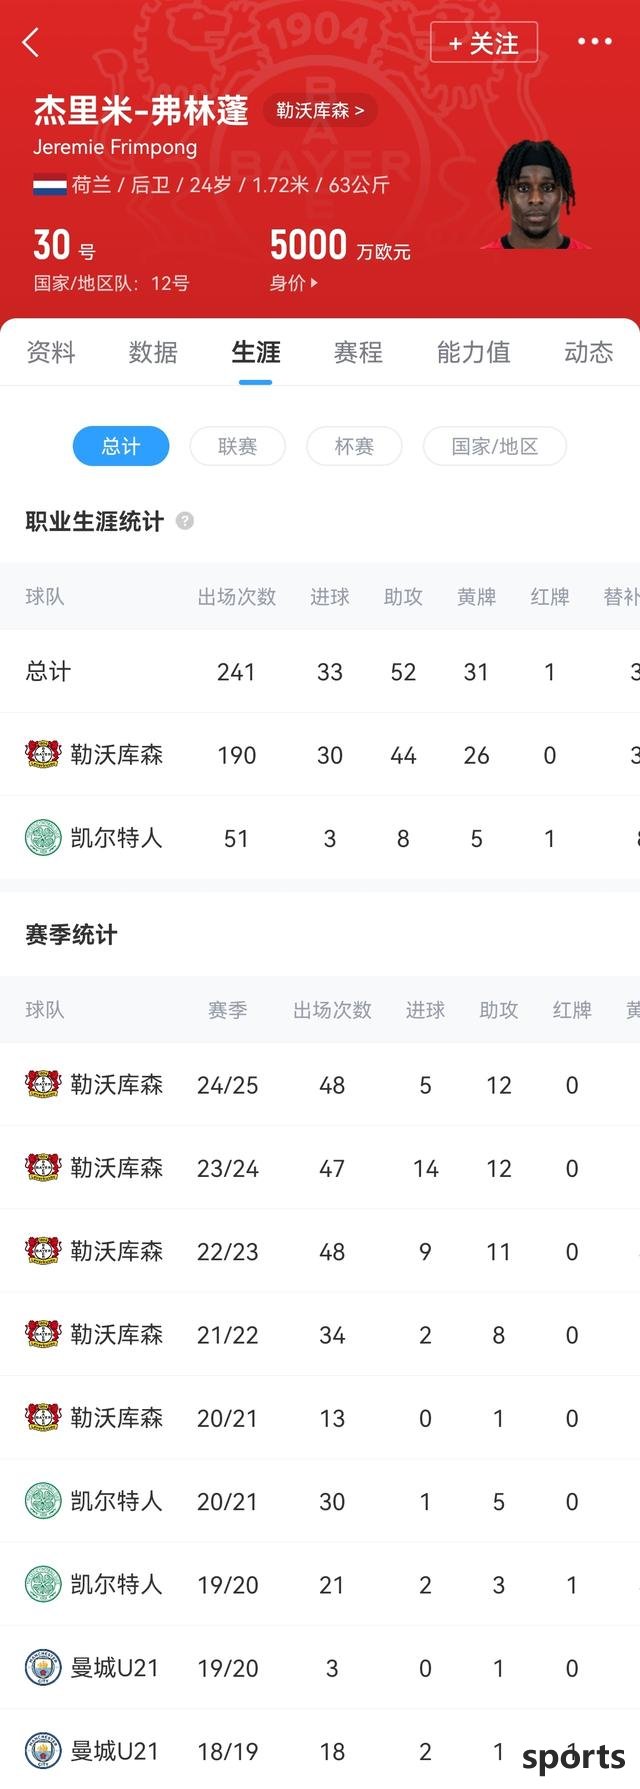Switch to the 数据 tab
This screenshot has width=640, height=1789.
pos(153,352)
